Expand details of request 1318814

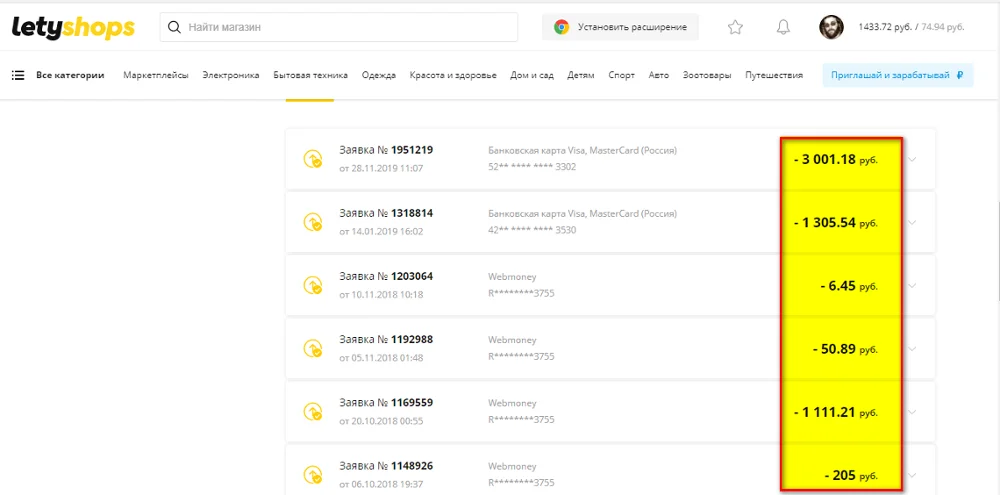pos(912,222)
